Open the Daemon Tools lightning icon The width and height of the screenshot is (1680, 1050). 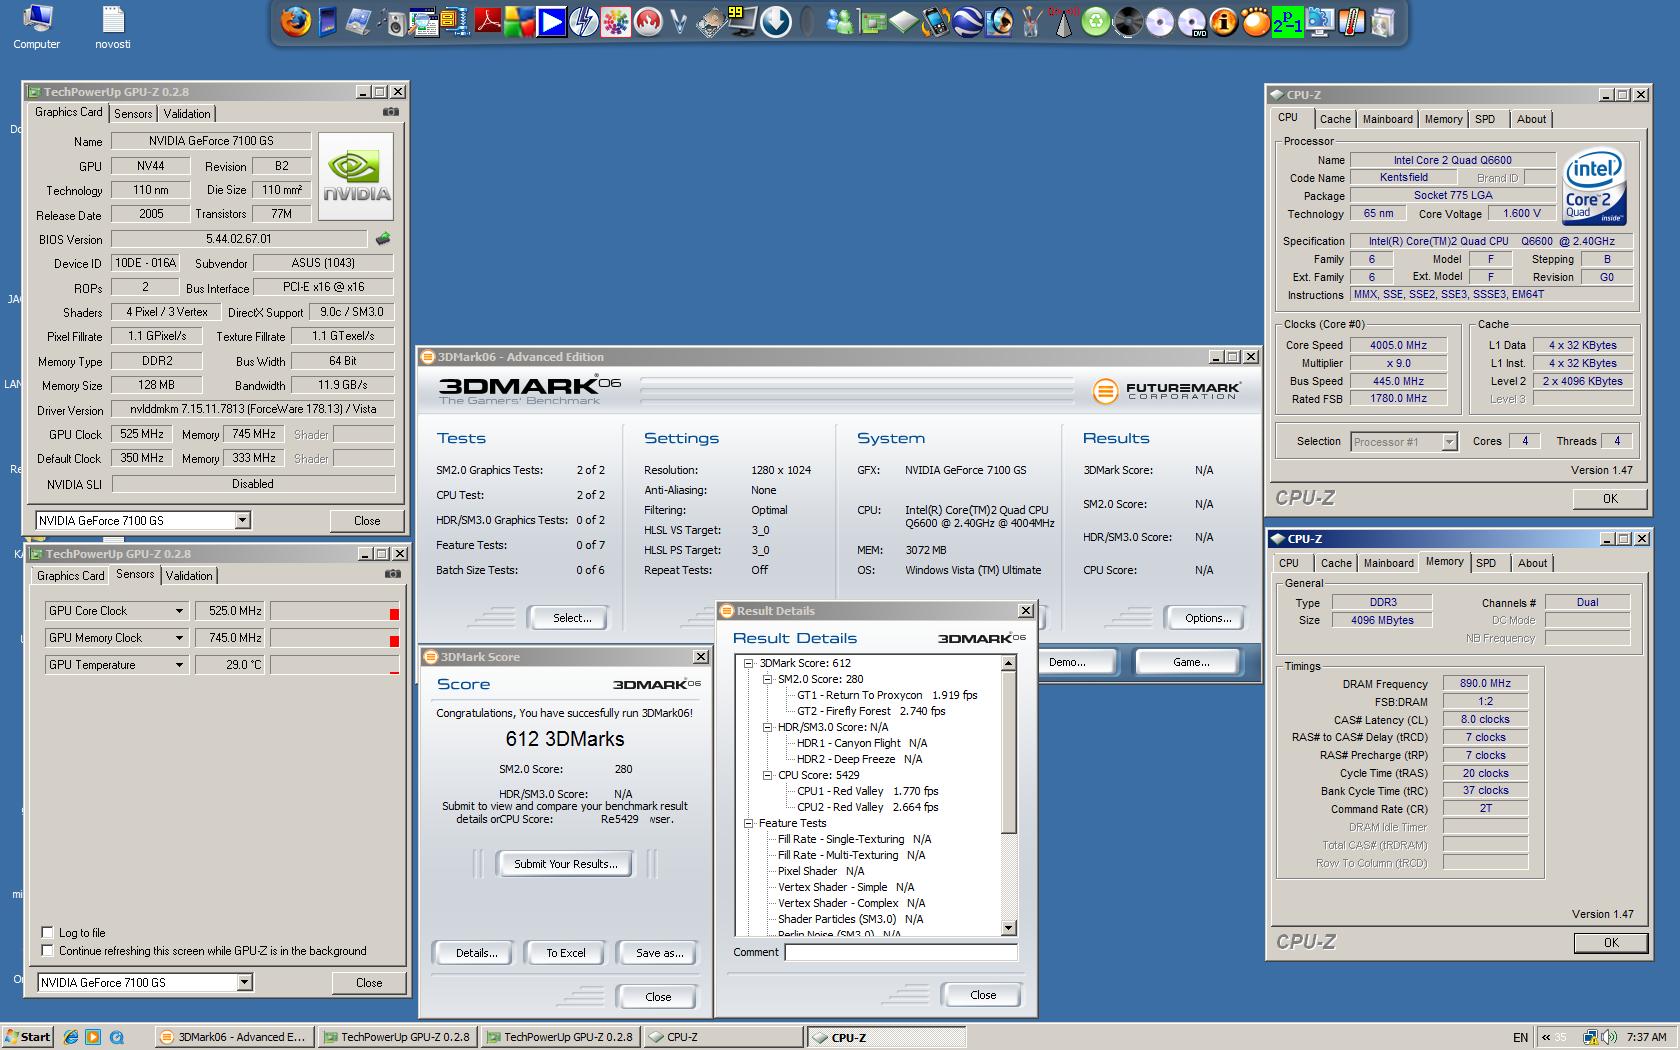584,22
